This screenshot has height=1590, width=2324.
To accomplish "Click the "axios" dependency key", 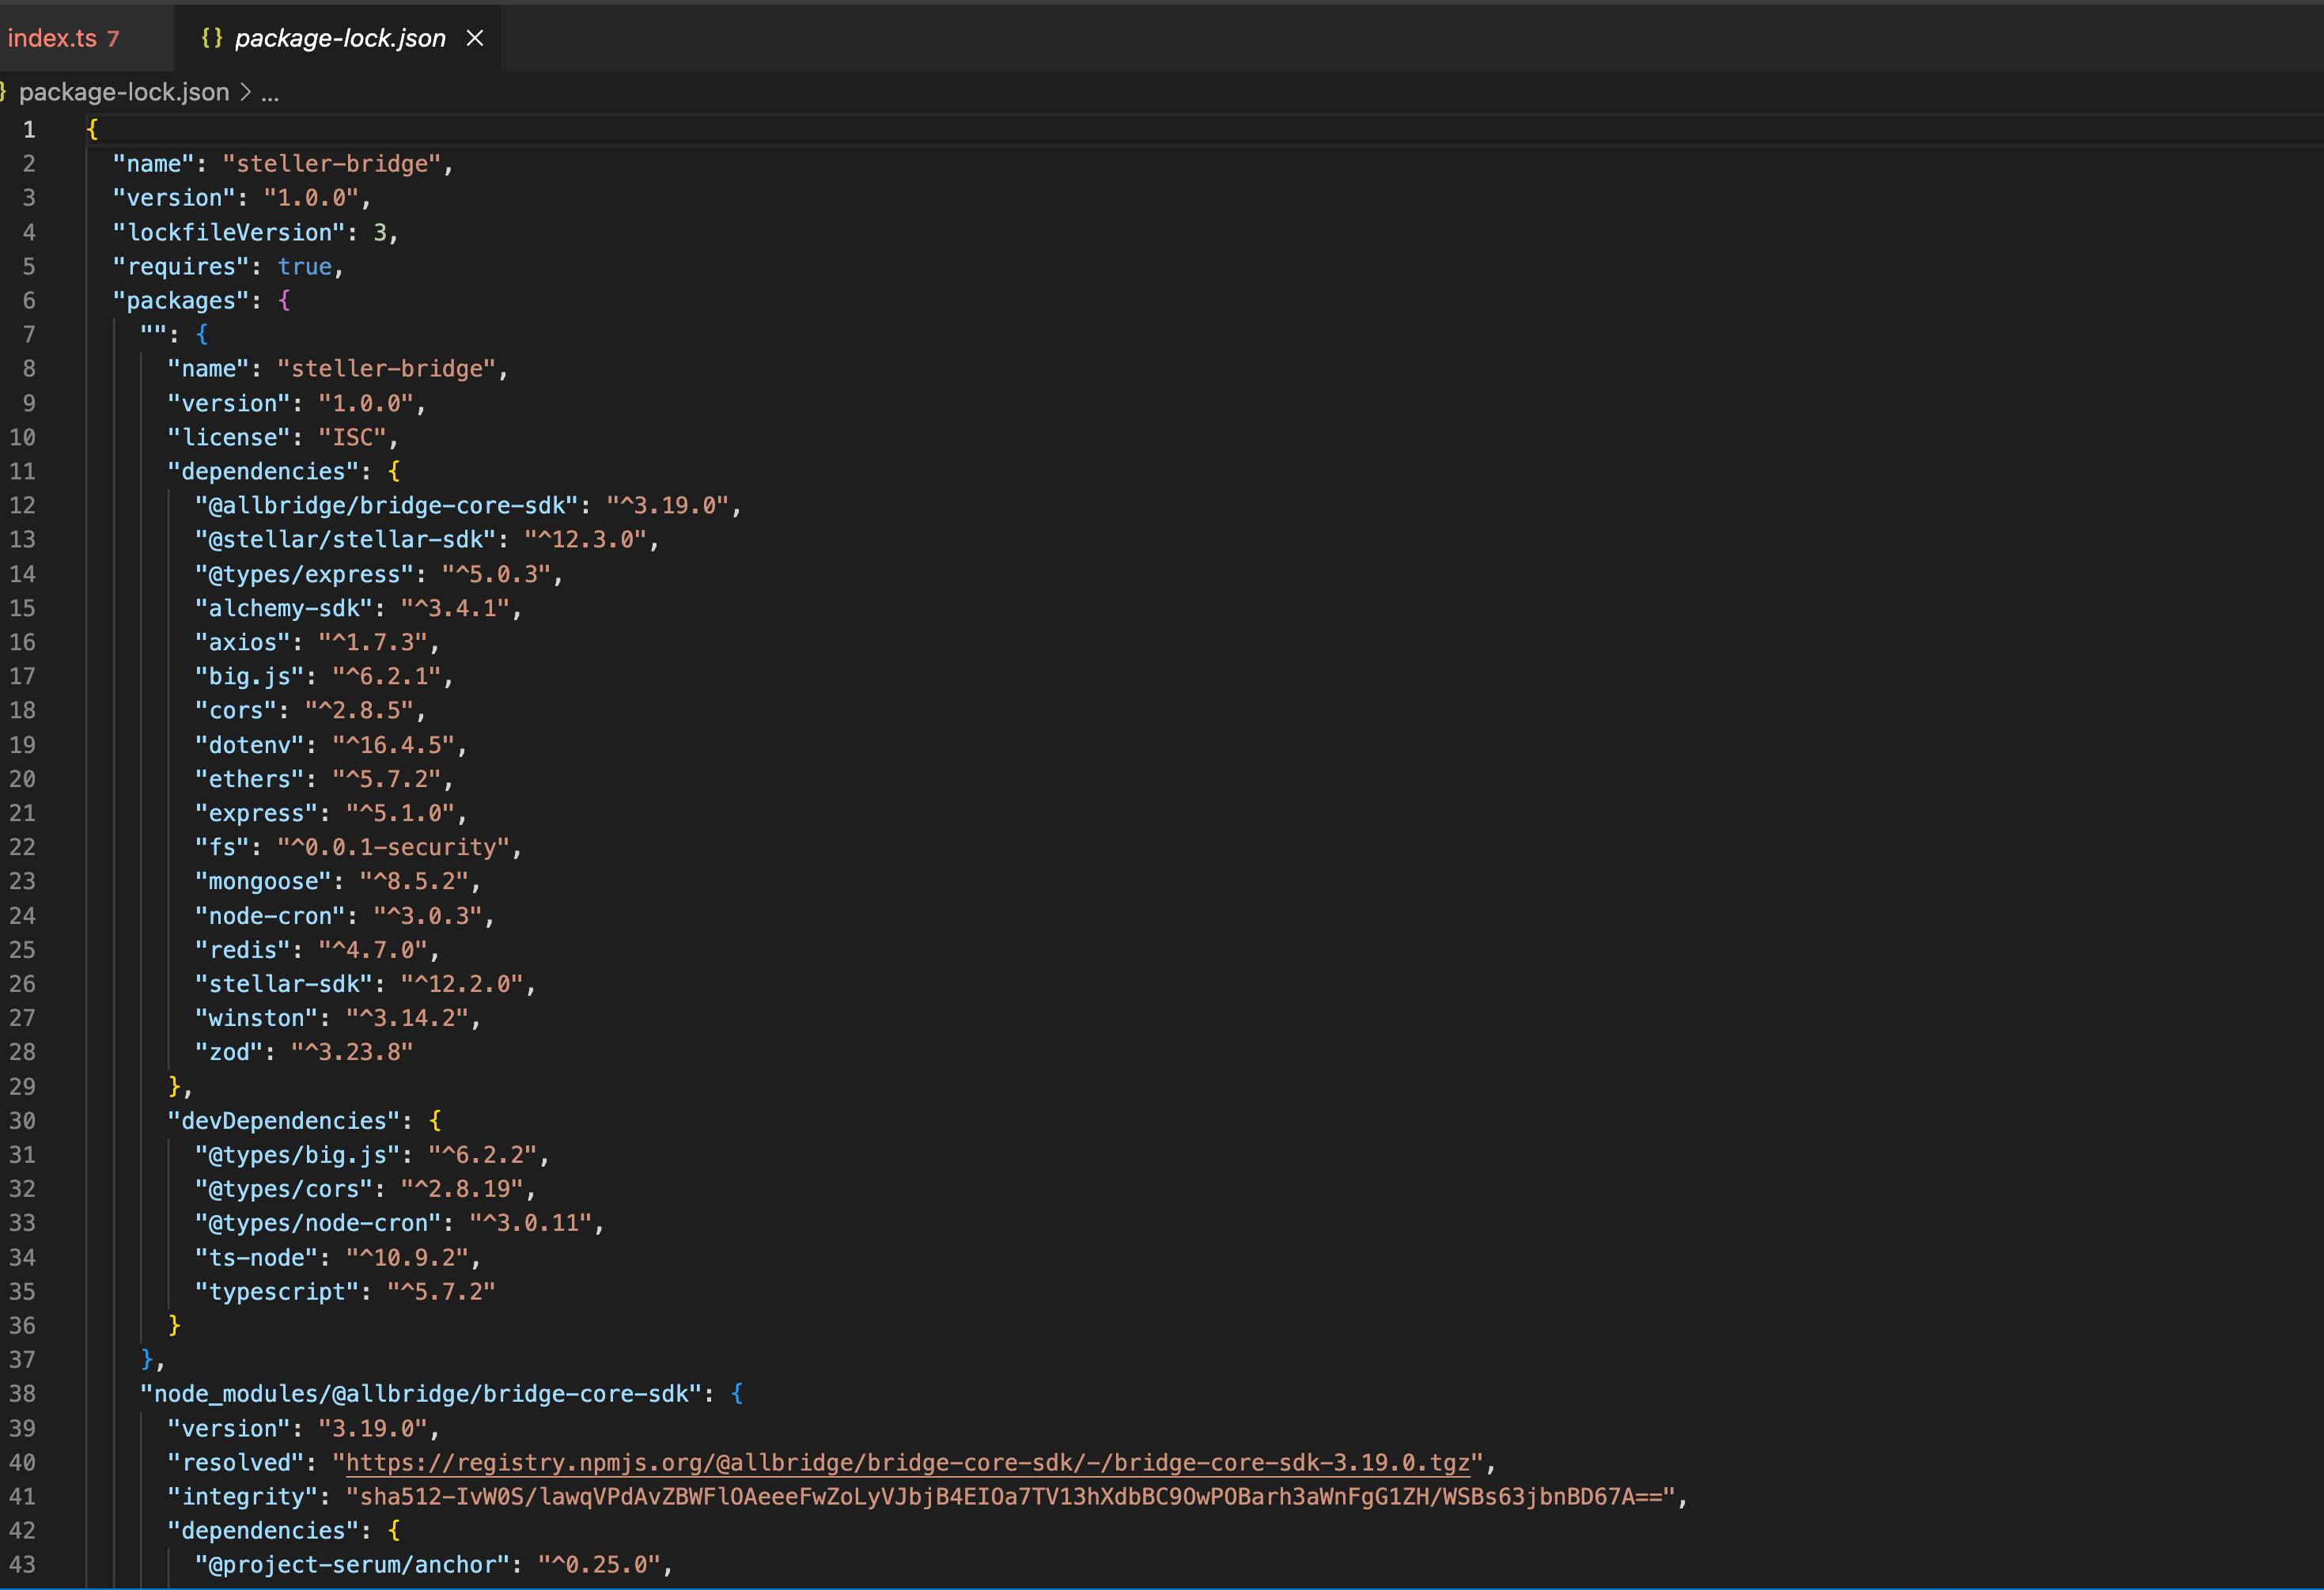I will (243, 643).
